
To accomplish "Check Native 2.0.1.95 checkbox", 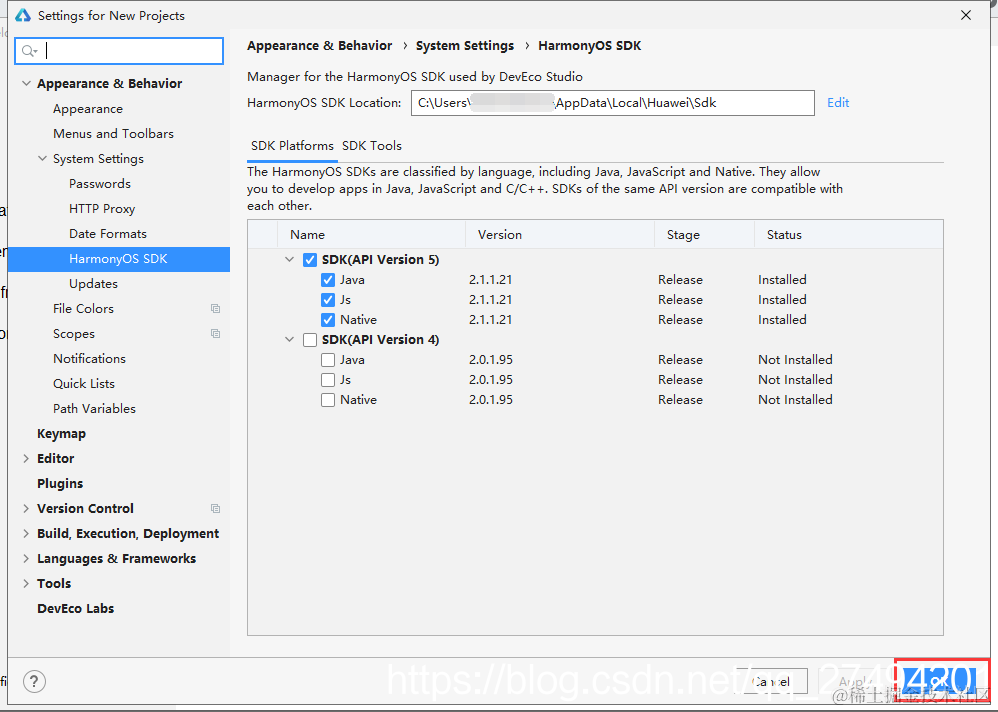I will coord(328,400).
